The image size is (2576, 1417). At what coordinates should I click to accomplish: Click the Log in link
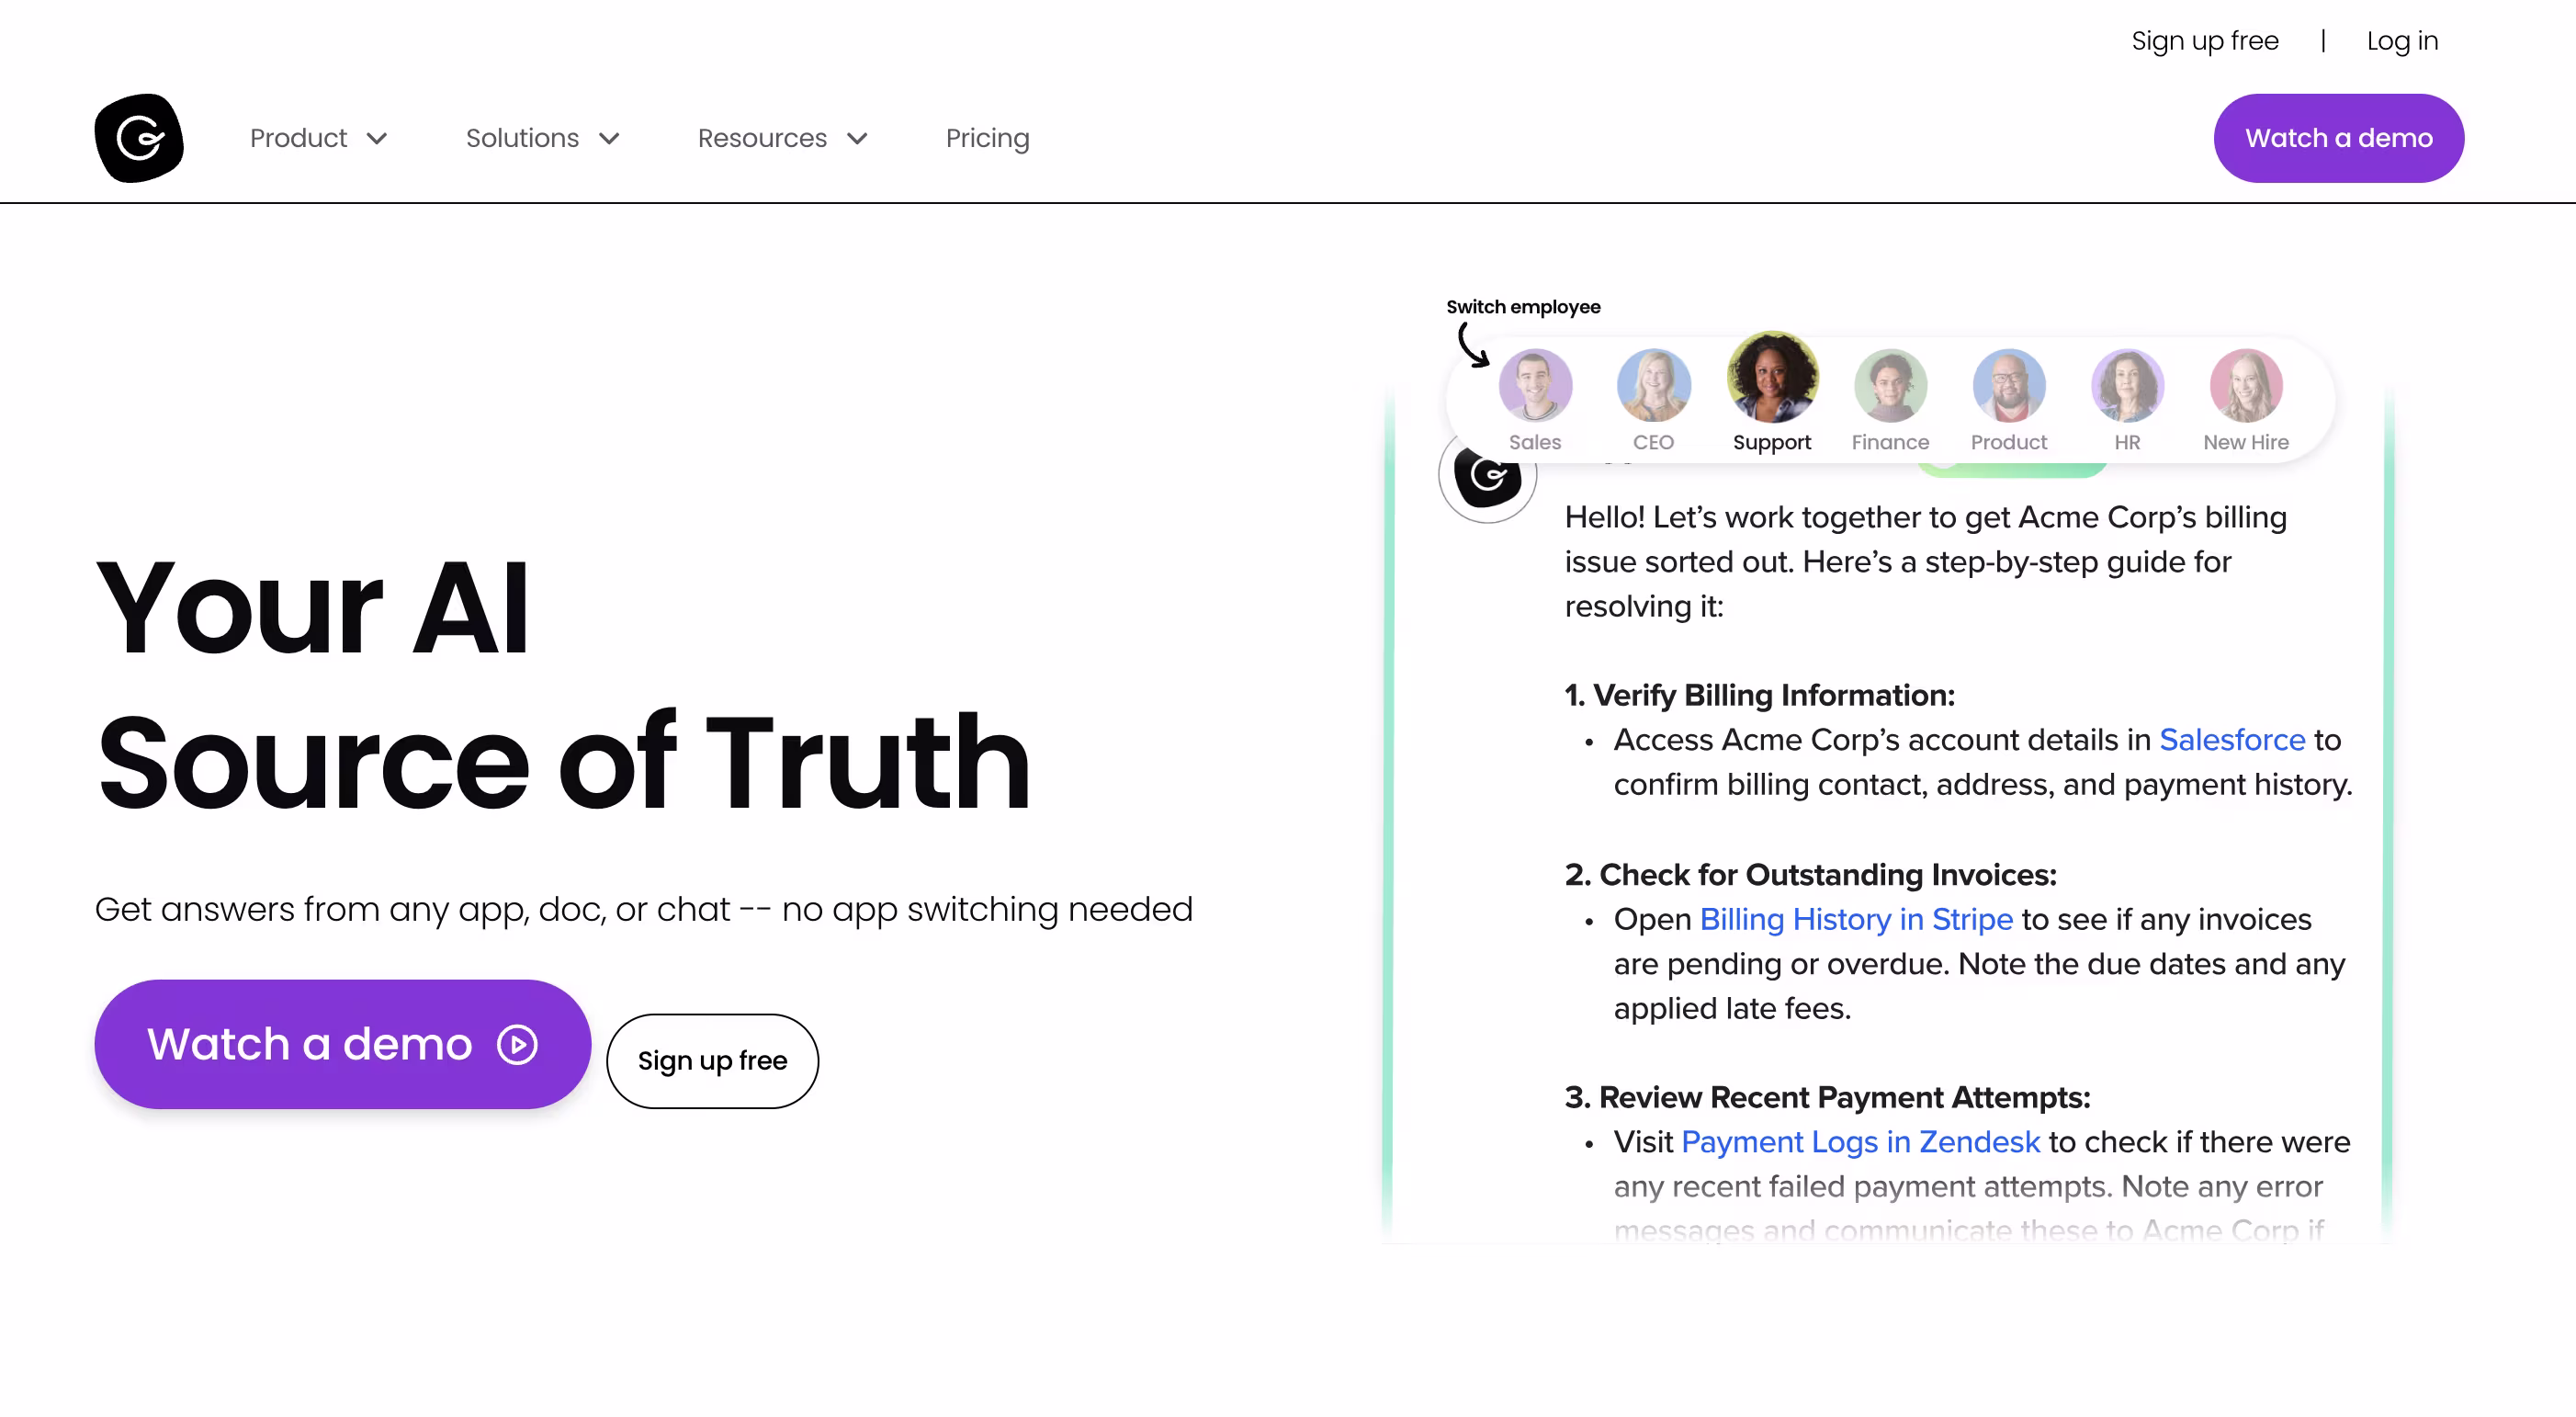coord(2402,41)
